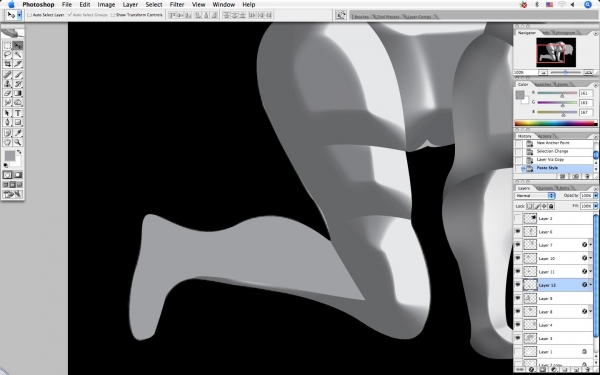
Task: Expand Layer 7 effects arrow
Action: [591, 245]
